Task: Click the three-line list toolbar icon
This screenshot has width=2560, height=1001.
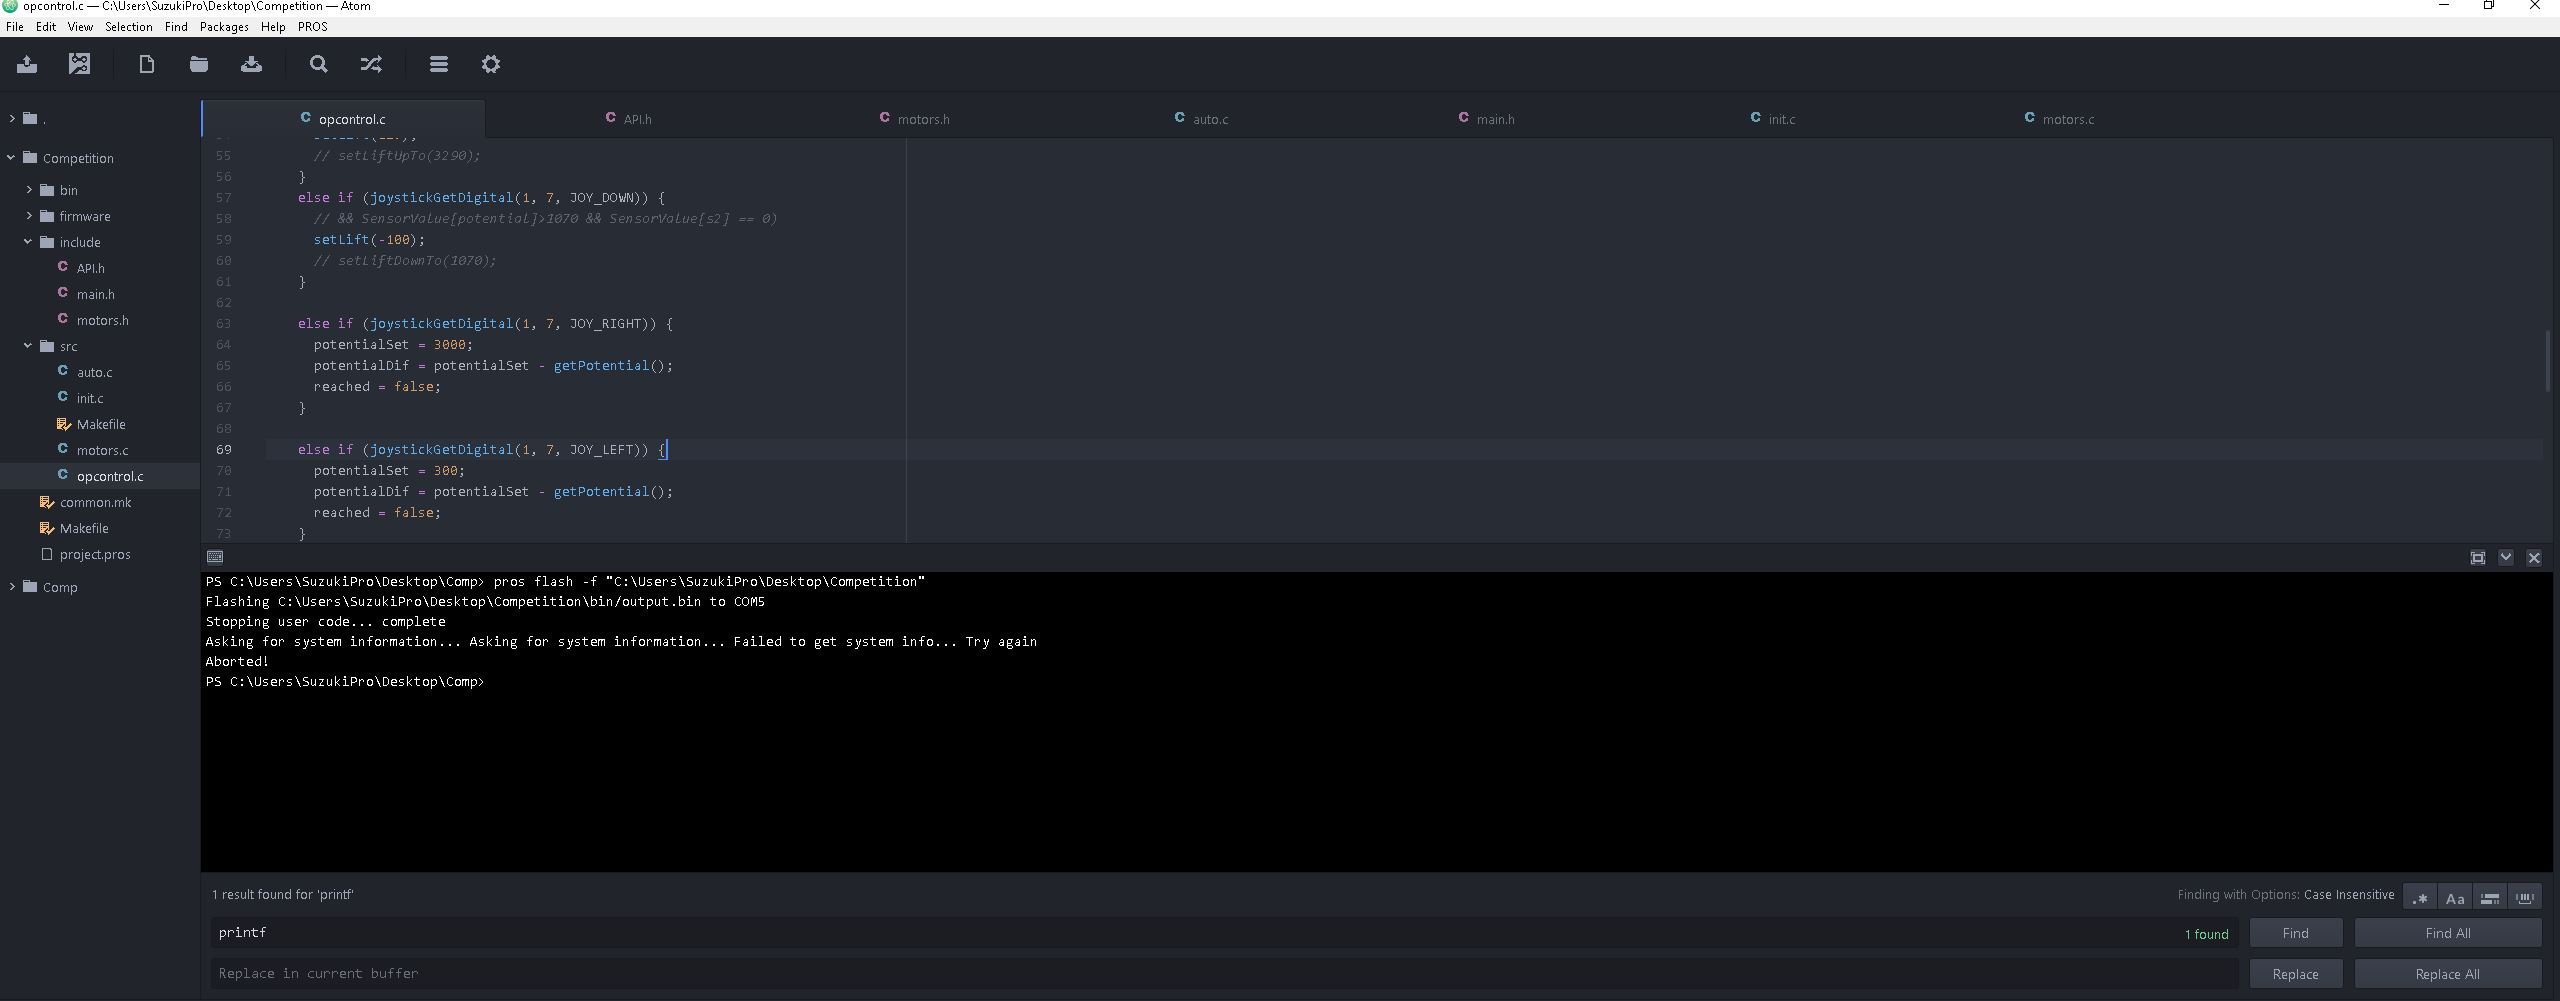Action: click(438, 65)
